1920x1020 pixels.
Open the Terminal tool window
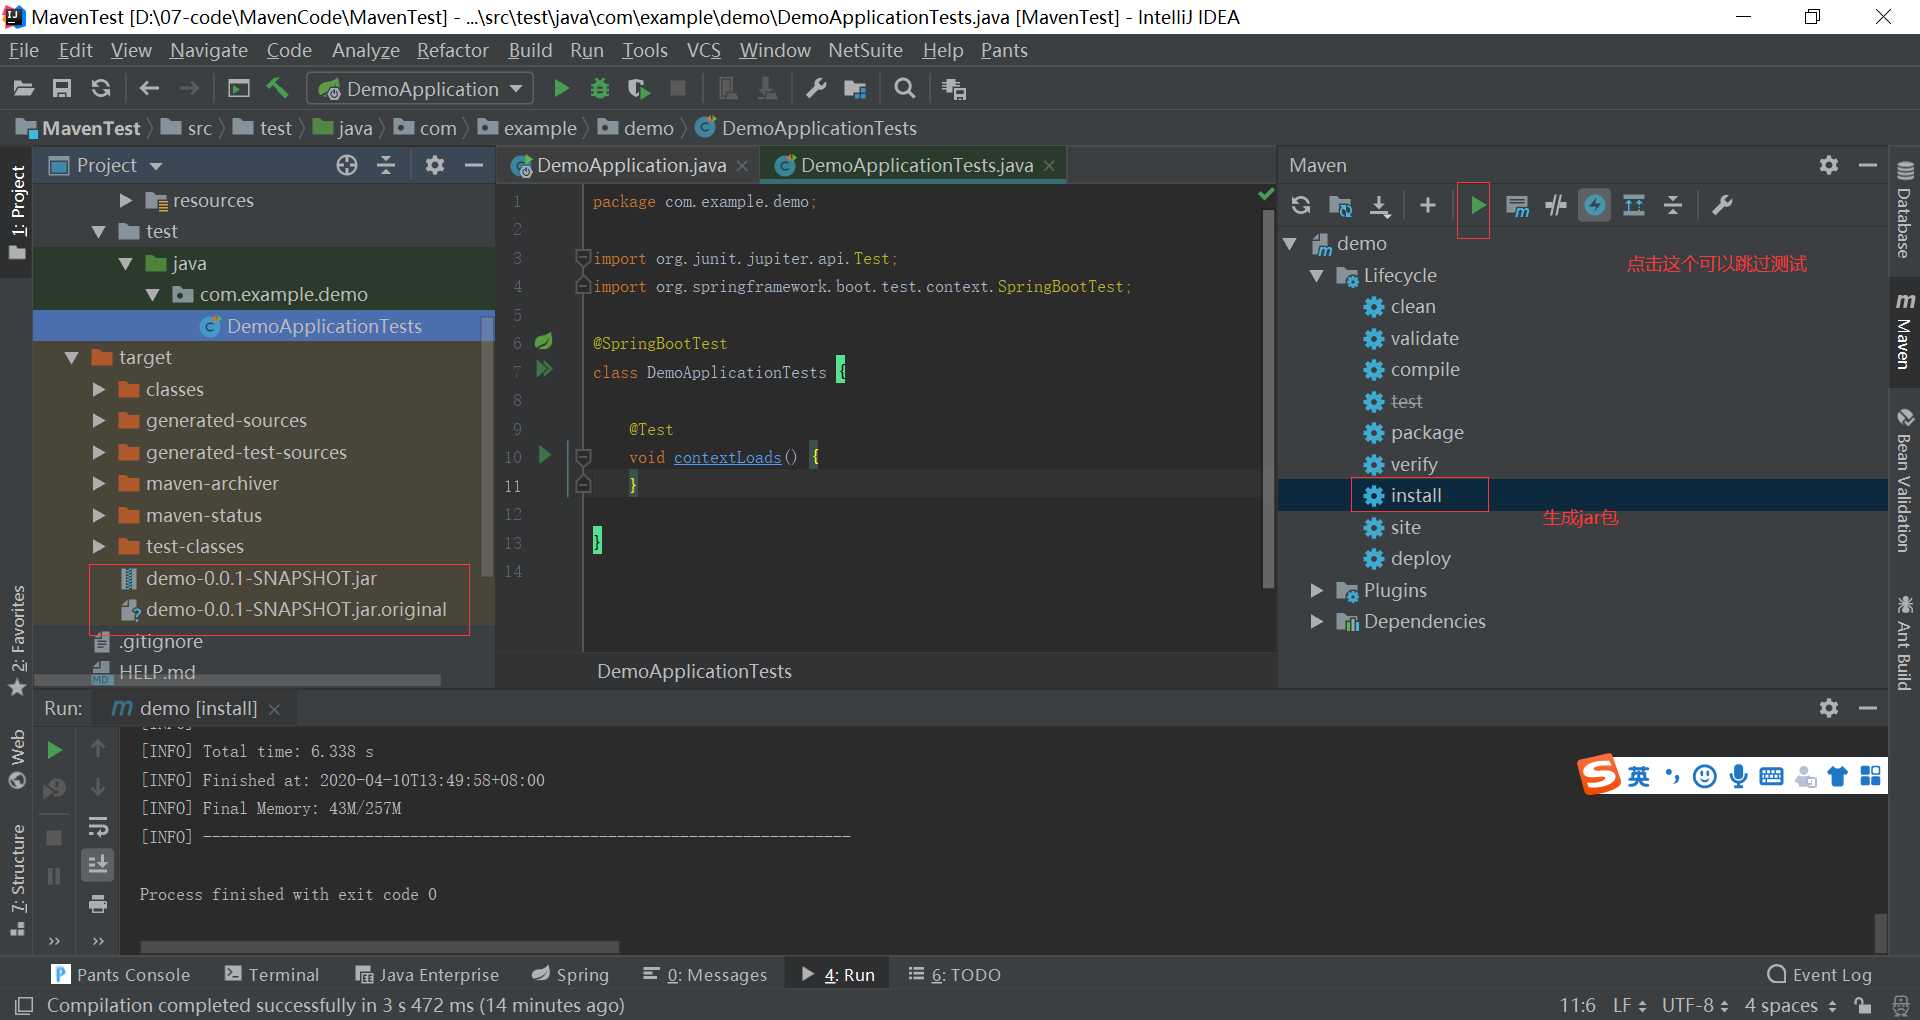(x=272, y=975)
